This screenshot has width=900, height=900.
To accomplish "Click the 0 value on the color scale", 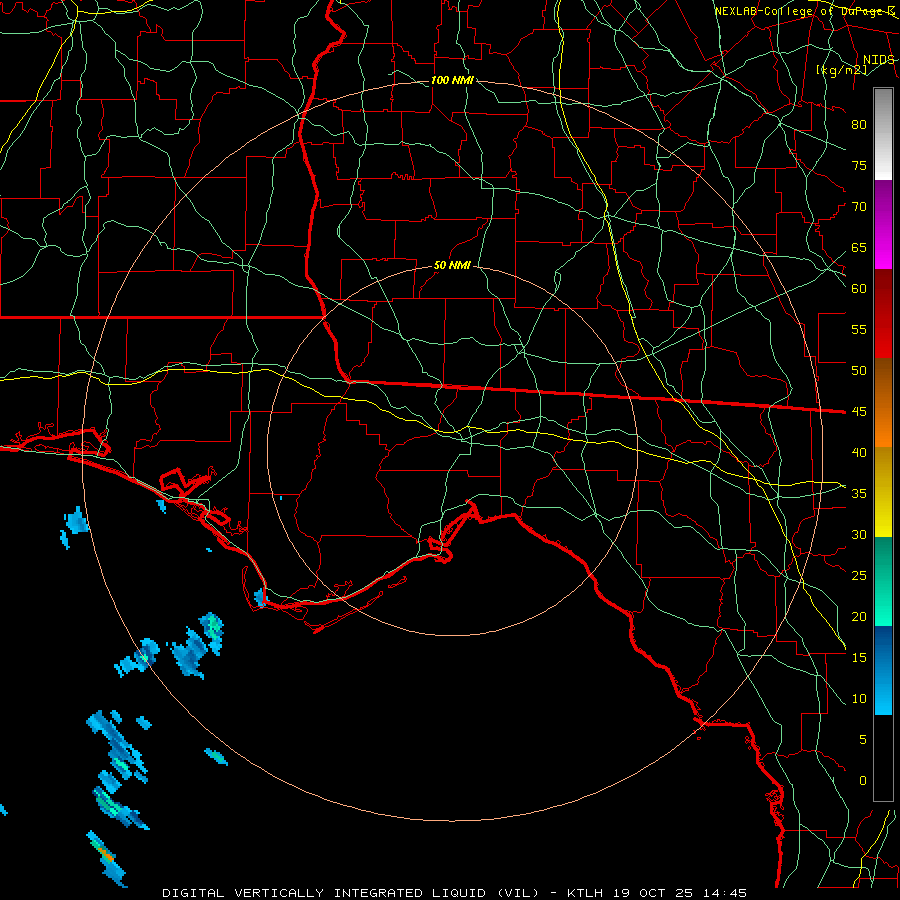I will click(863, 781).
